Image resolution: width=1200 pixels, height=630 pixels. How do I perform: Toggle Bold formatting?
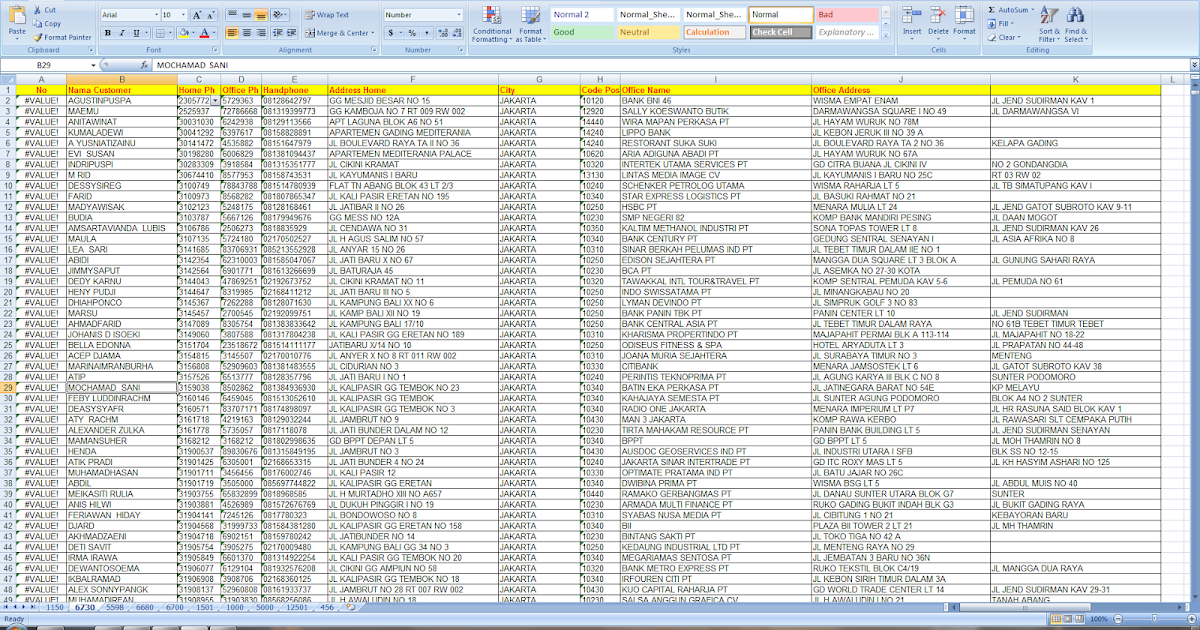click(x=107, y=33)
